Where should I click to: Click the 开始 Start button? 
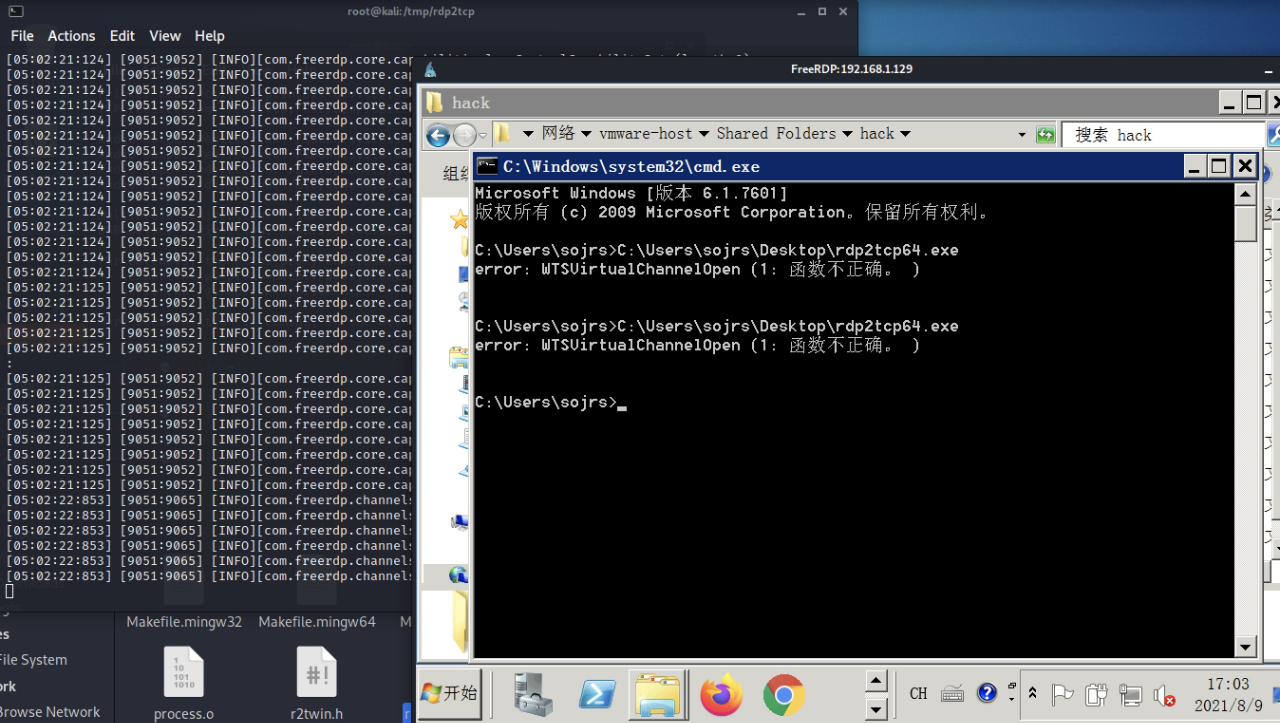[x=449, y=693]
